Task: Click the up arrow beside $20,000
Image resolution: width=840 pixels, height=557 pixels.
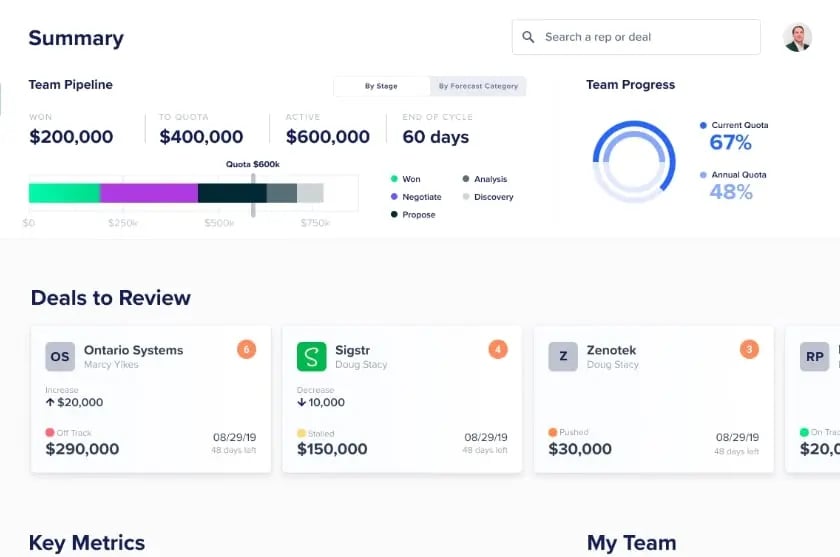Action: pos(50,402)
